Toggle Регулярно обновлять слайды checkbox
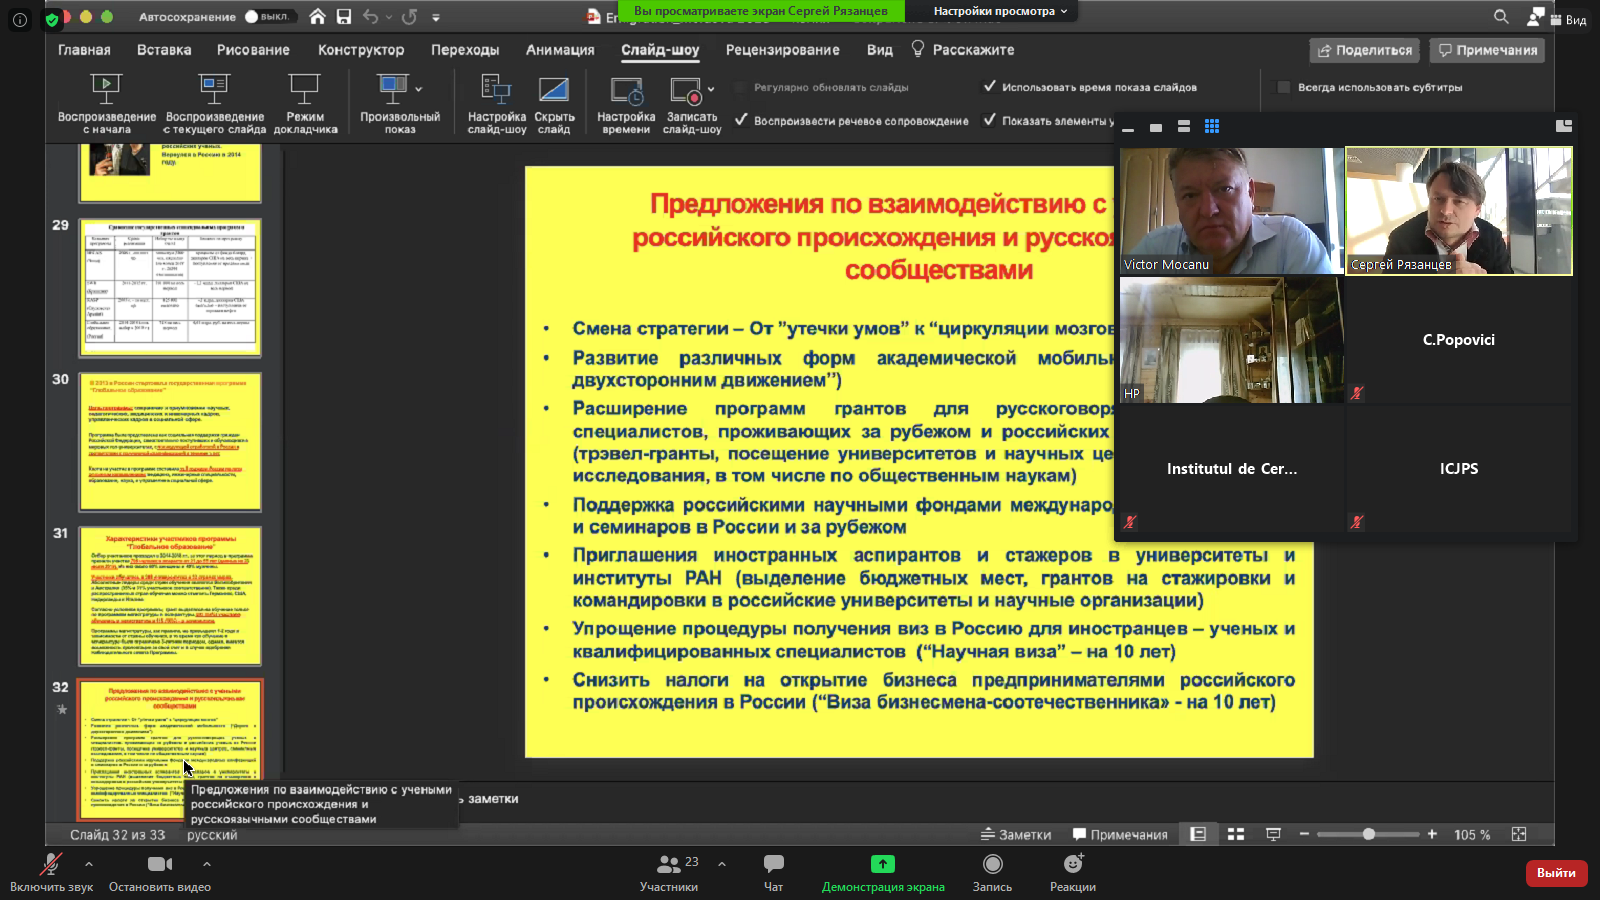 pos(741,87)
